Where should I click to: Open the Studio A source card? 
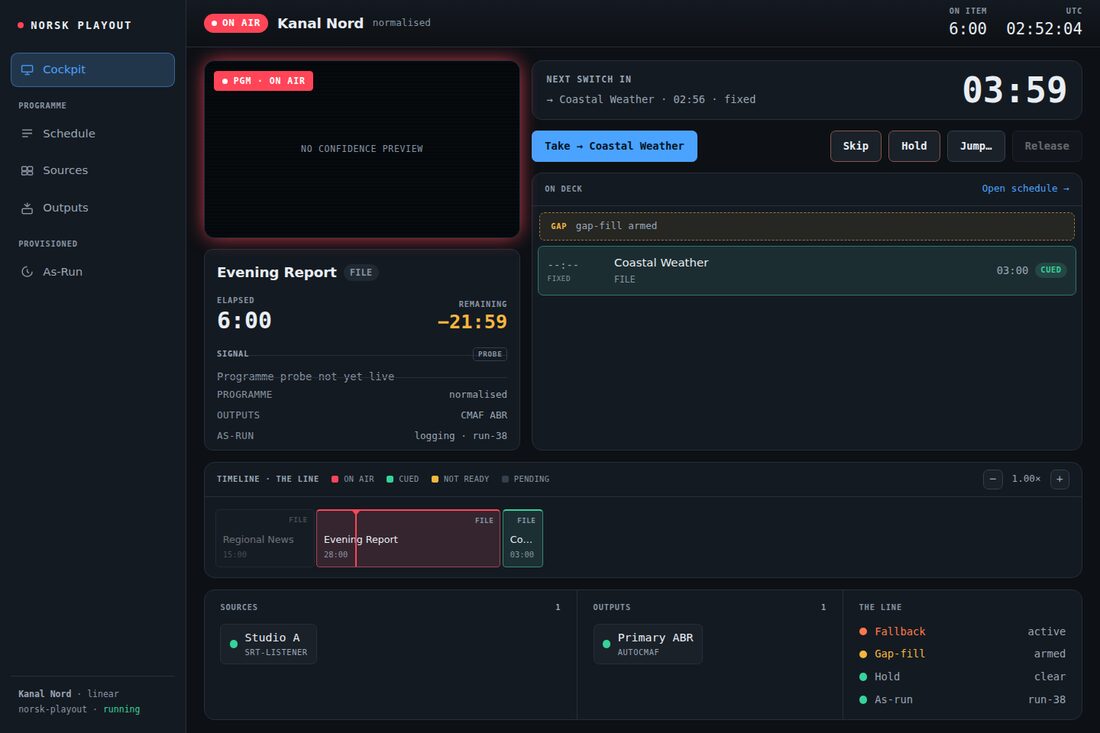(x=269, y=644)
